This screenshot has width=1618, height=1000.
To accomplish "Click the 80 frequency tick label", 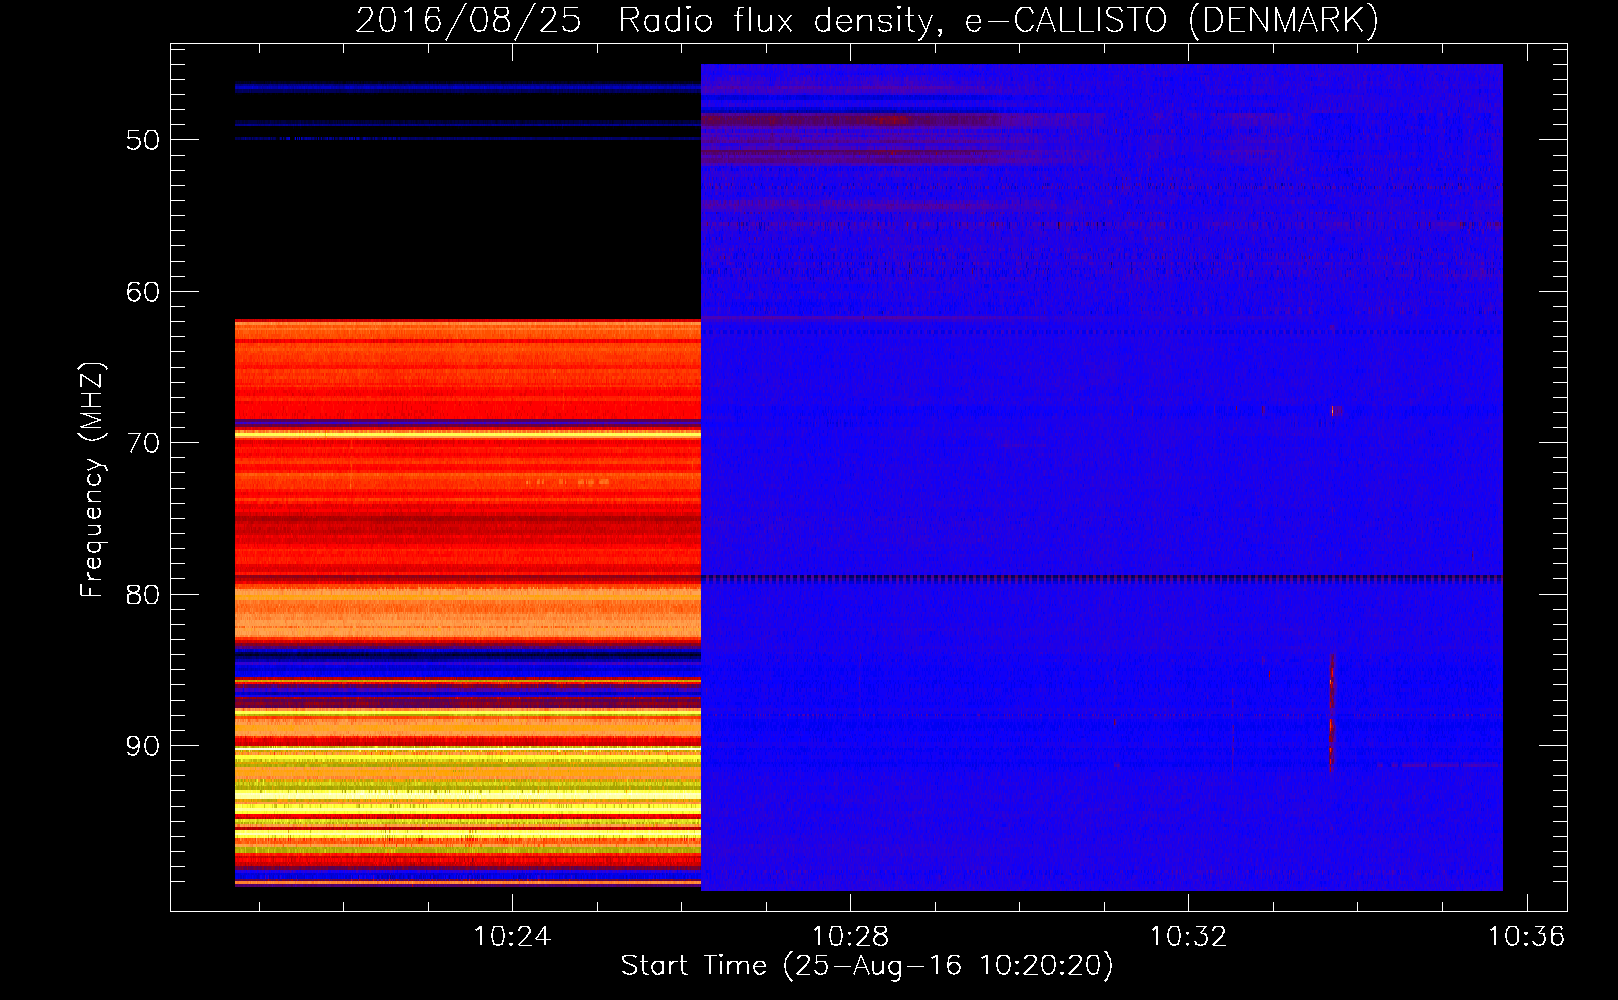I will pos(143,594).
